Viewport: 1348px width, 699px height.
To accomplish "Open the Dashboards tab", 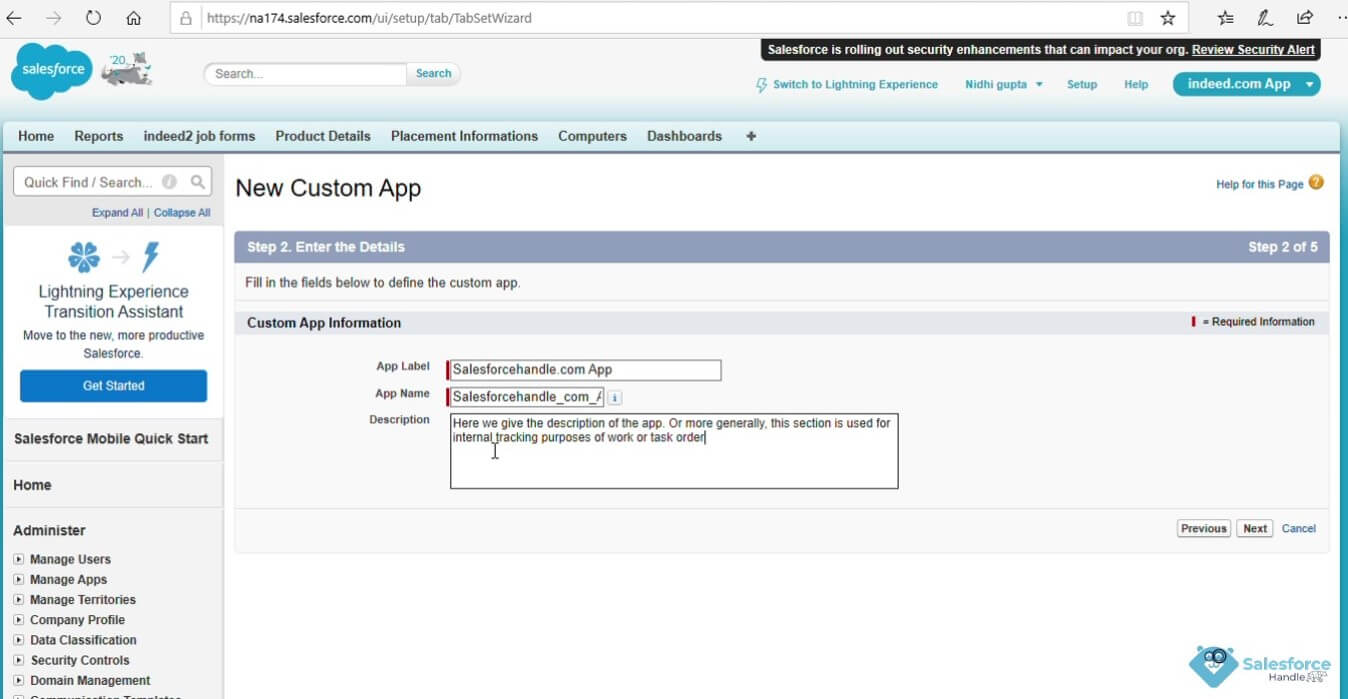I will [683, 135].
